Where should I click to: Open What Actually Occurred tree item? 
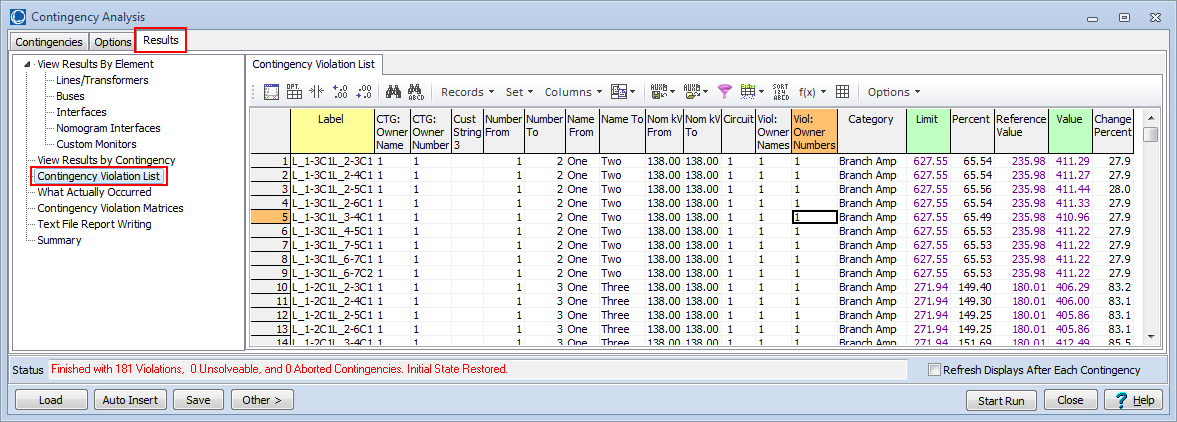[94, 192]
